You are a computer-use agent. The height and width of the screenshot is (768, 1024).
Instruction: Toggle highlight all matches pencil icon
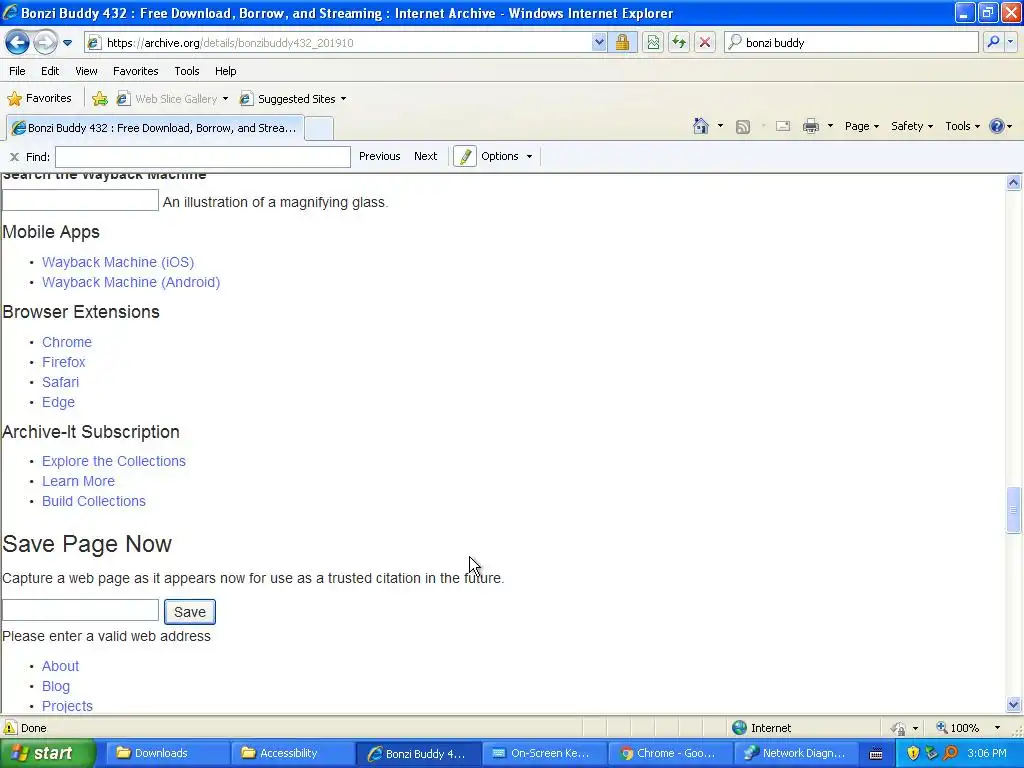click(x=465, y=157)
